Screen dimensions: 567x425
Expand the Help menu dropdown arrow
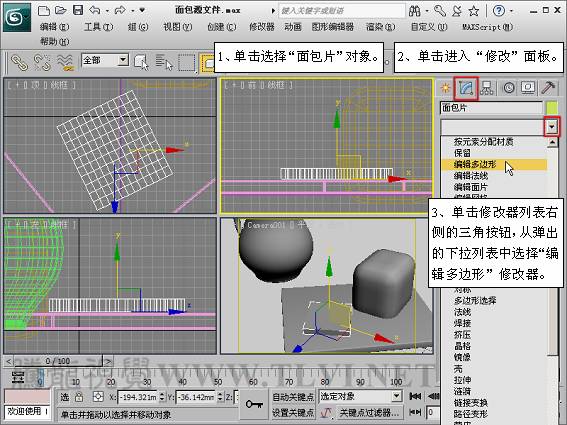(511, 11)
